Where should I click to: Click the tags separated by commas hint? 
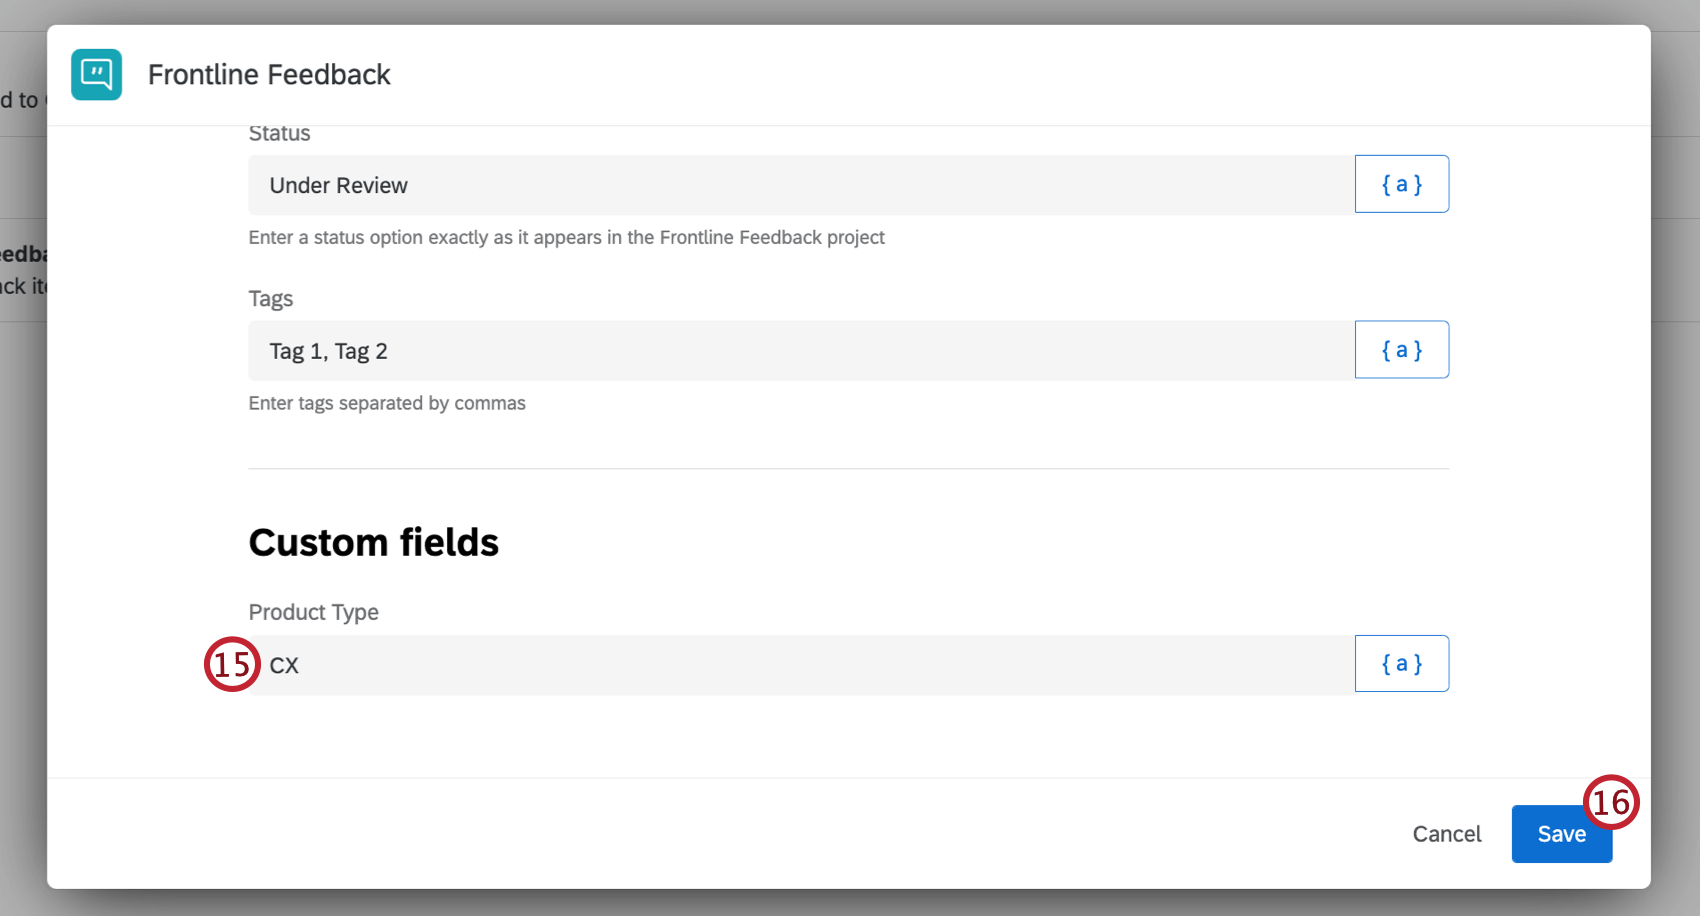pos(386,404)
